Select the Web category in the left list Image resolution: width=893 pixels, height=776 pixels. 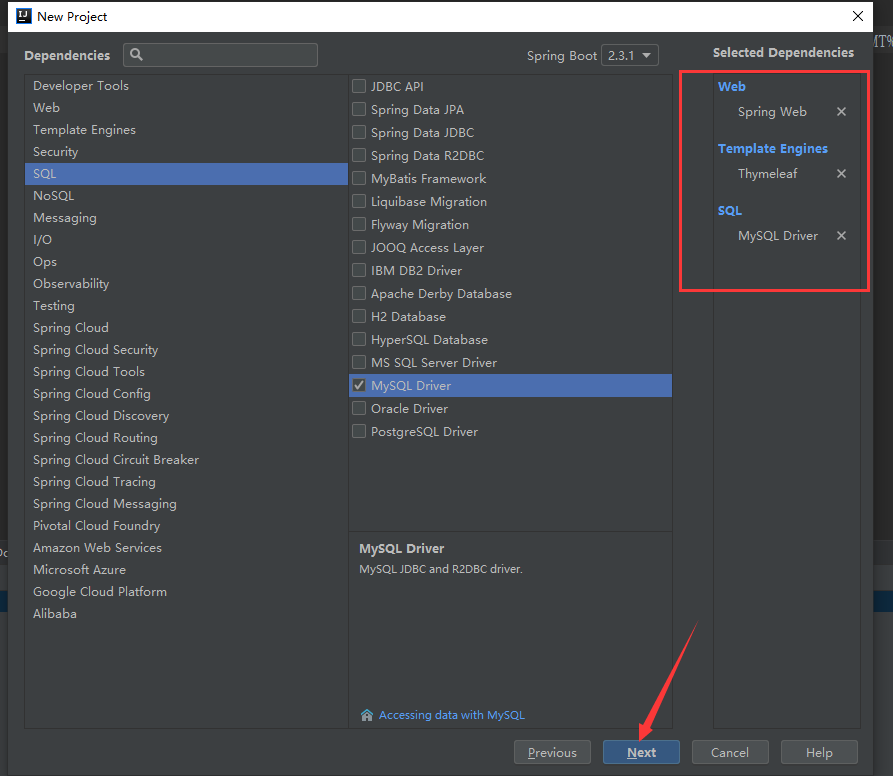click(x=186, y=108)
